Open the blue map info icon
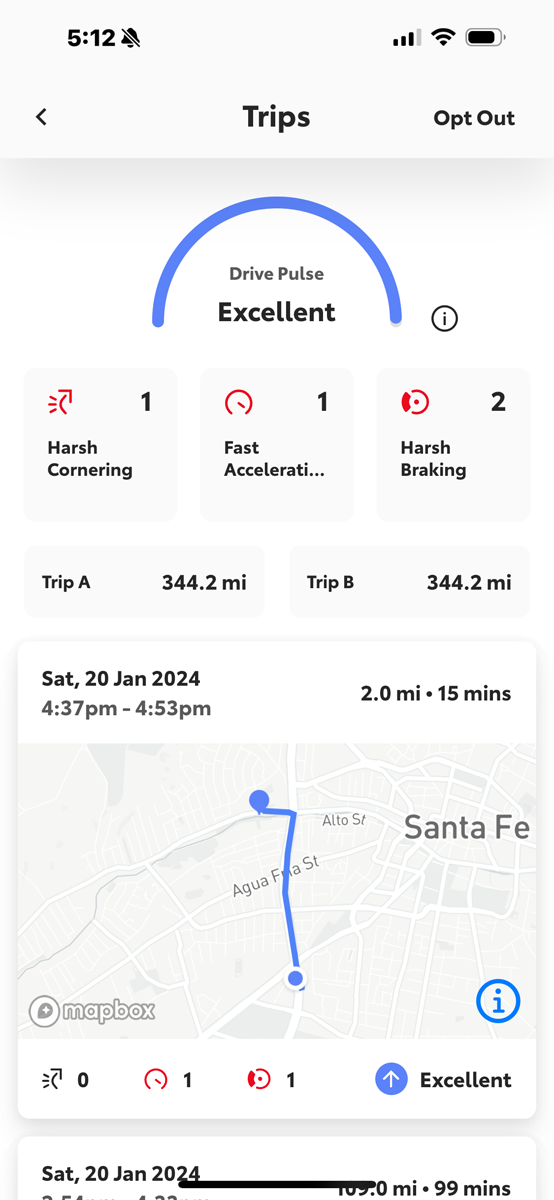554x1200 pixels. coord(498,1000)
